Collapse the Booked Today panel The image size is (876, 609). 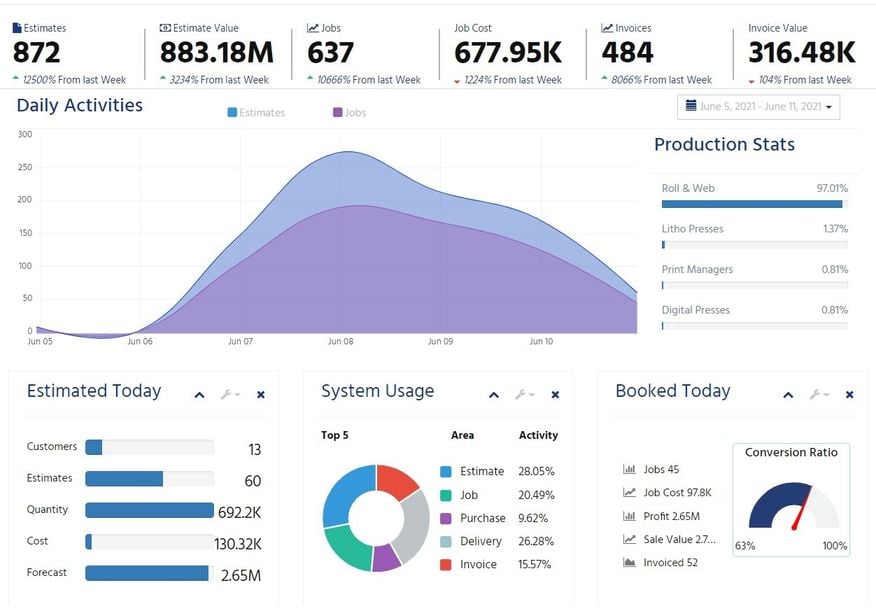(788, 395)
